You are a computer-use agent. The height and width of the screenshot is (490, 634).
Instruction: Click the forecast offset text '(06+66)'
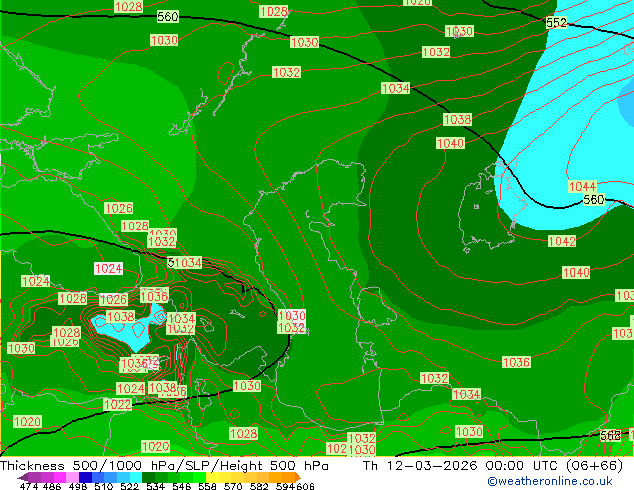tap(594, 466)
